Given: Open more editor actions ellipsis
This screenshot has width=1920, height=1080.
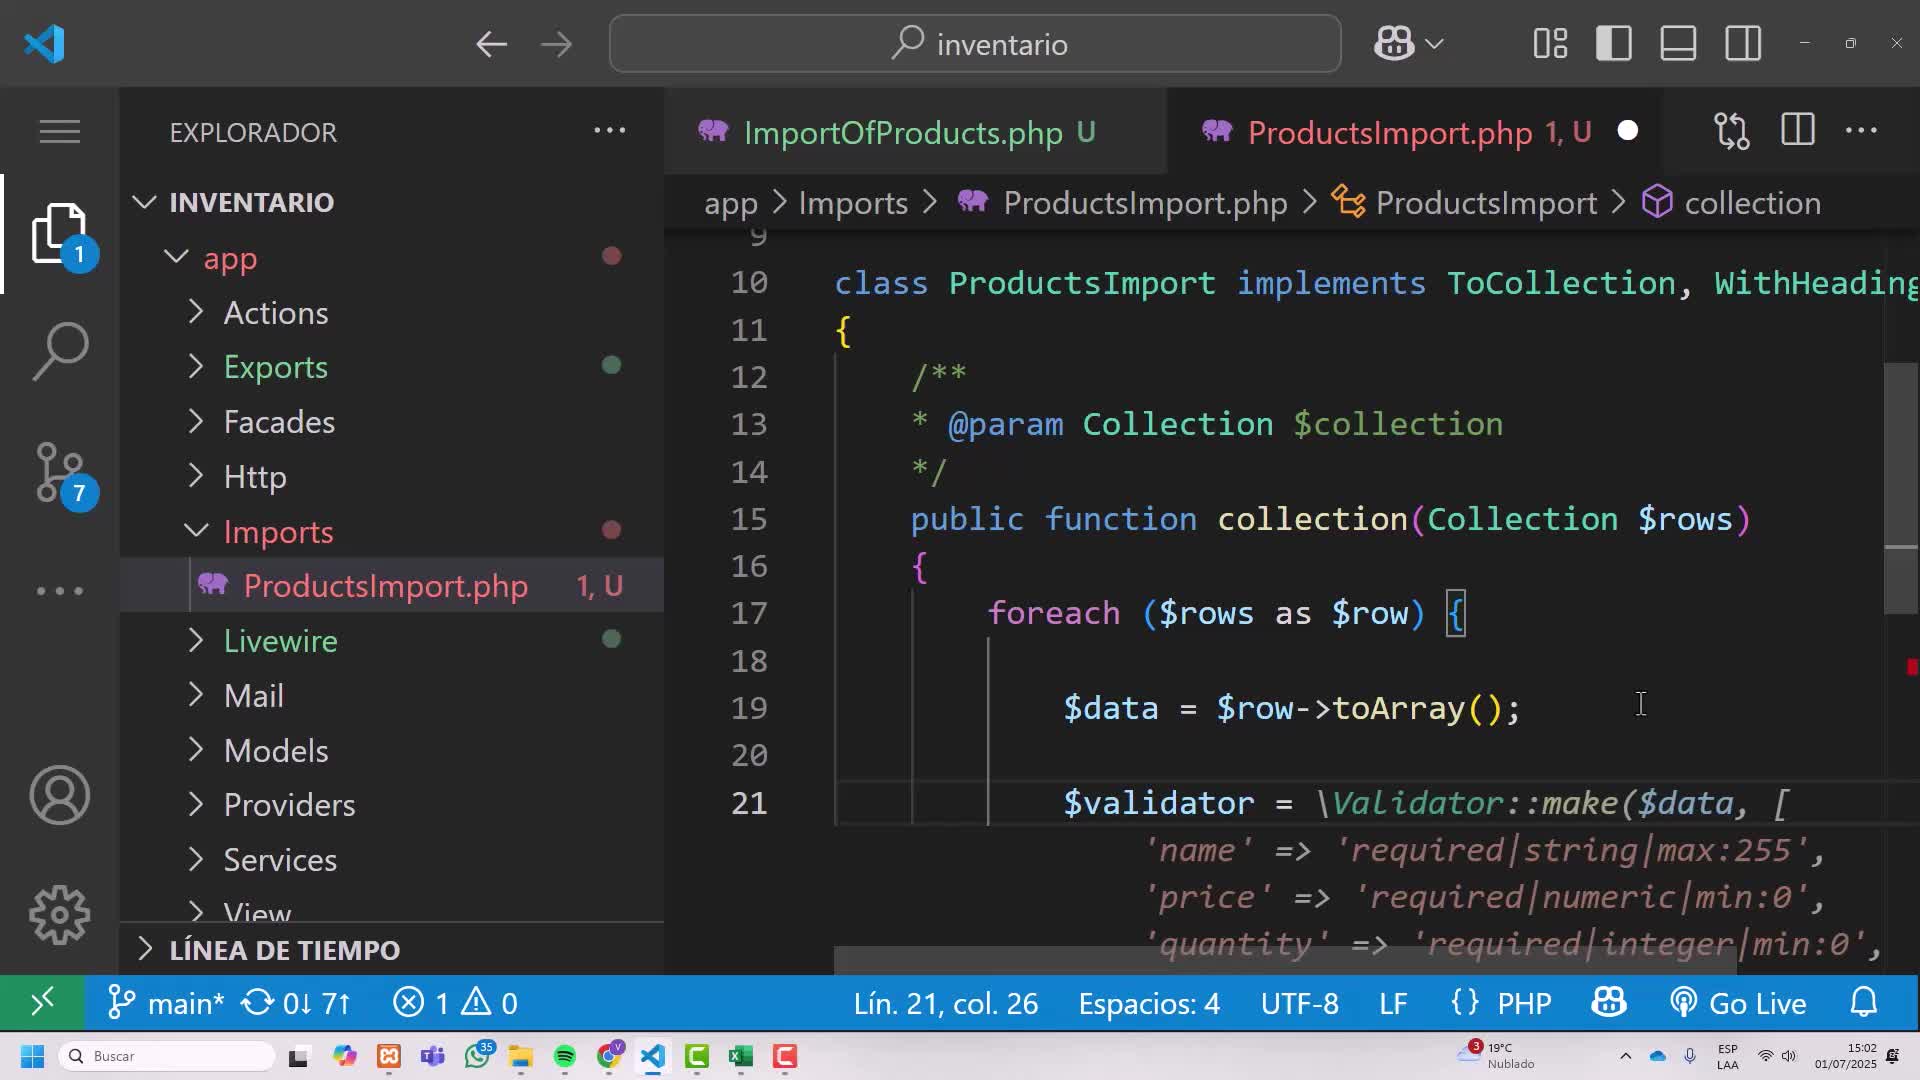Looking at the screenshot, I should pos(1861,131).
